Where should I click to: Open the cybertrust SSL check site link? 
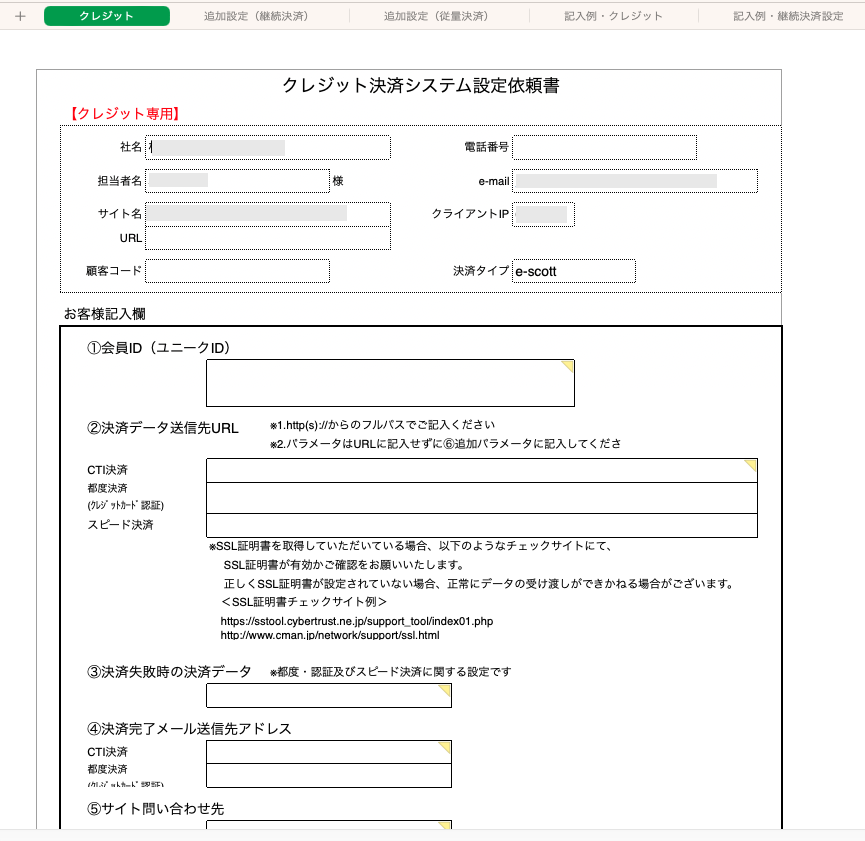coord(356,621)
